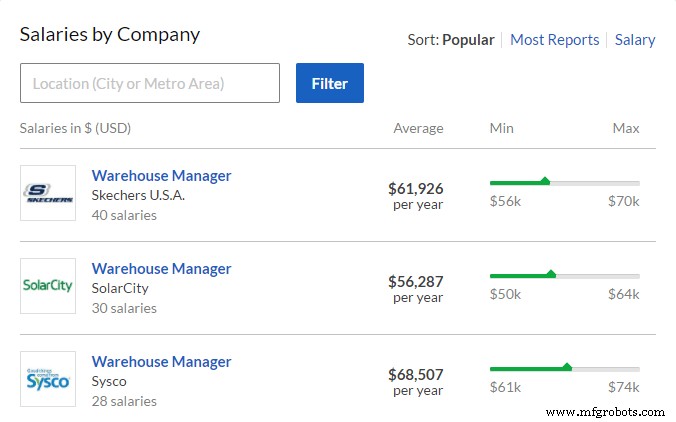Screen dimensions: 676x422
Task: Click the Skechers company logo
Action: (48, 193)
